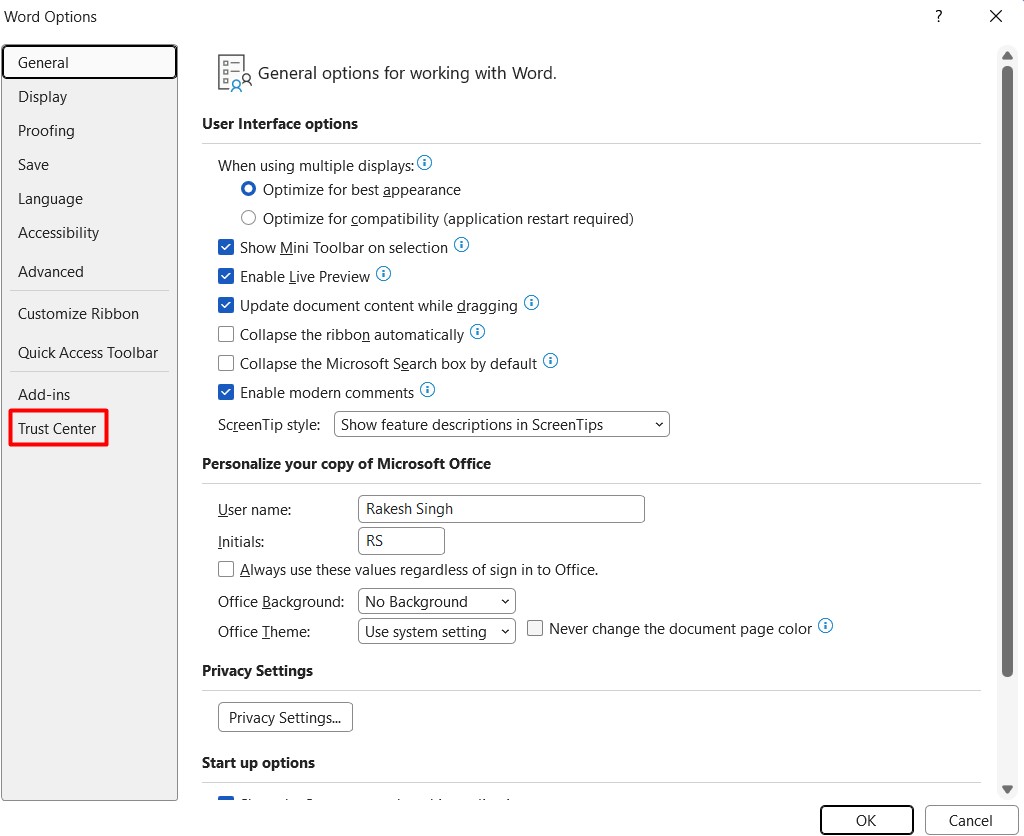The height and width of the screenshot is (836, 1024).
Task: Click inside the User name field
Action: pyautogui.click(x=501, y=509)
